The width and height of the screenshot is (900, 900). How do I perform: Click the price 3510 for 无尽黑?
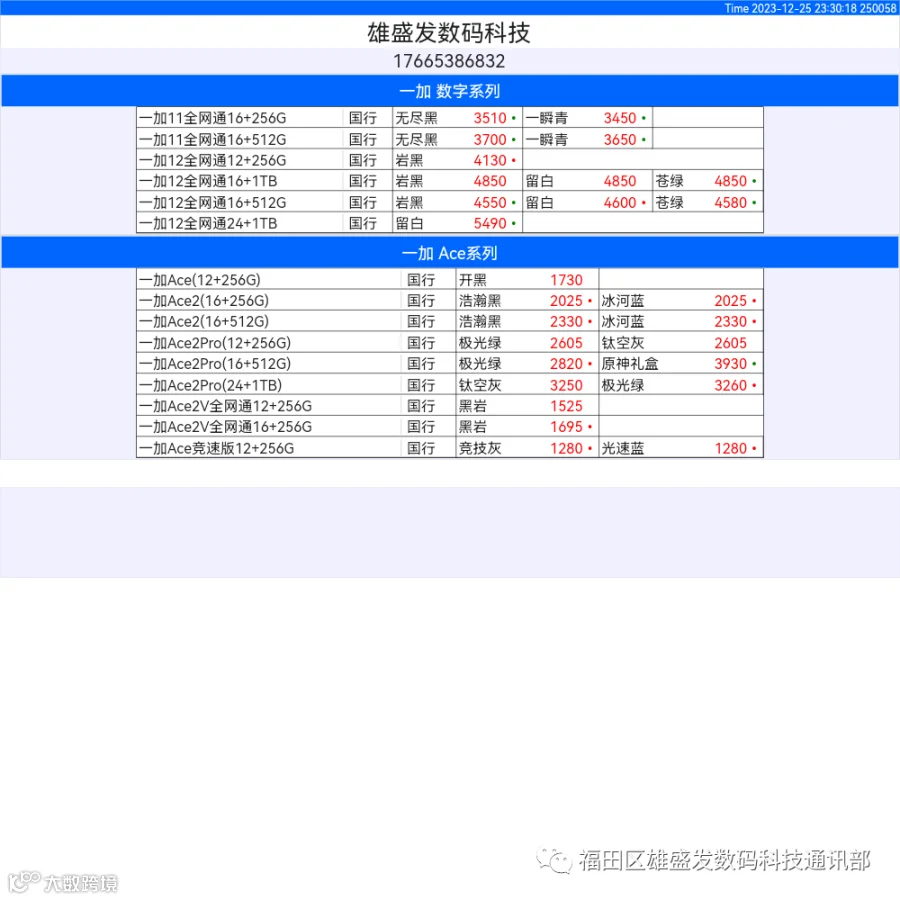(490, 118)
